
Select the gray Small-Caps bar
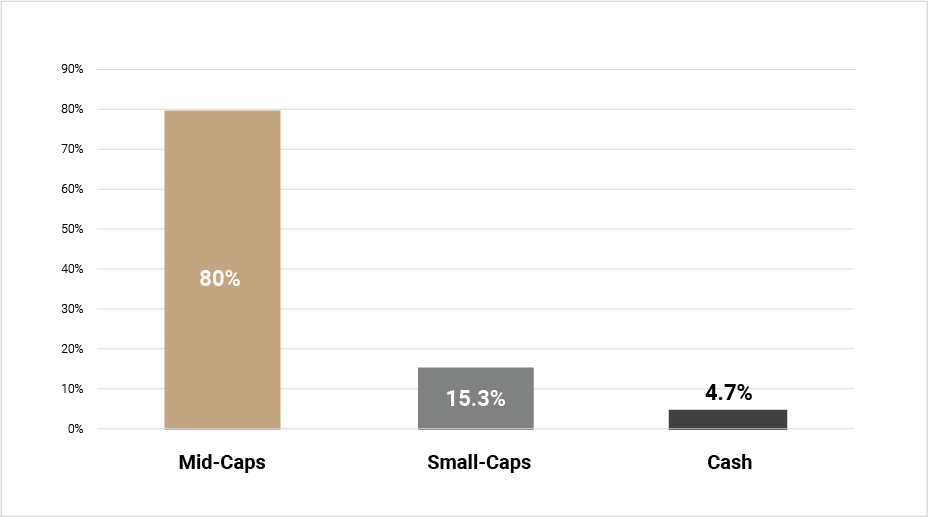(x=476, y=398)
